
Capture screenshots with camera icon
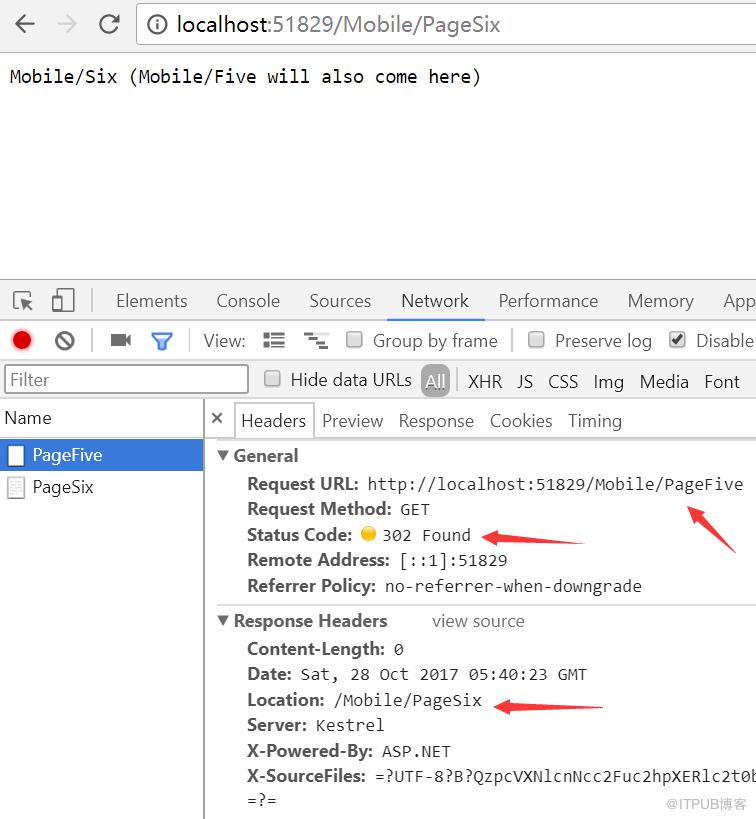(121, 341)
